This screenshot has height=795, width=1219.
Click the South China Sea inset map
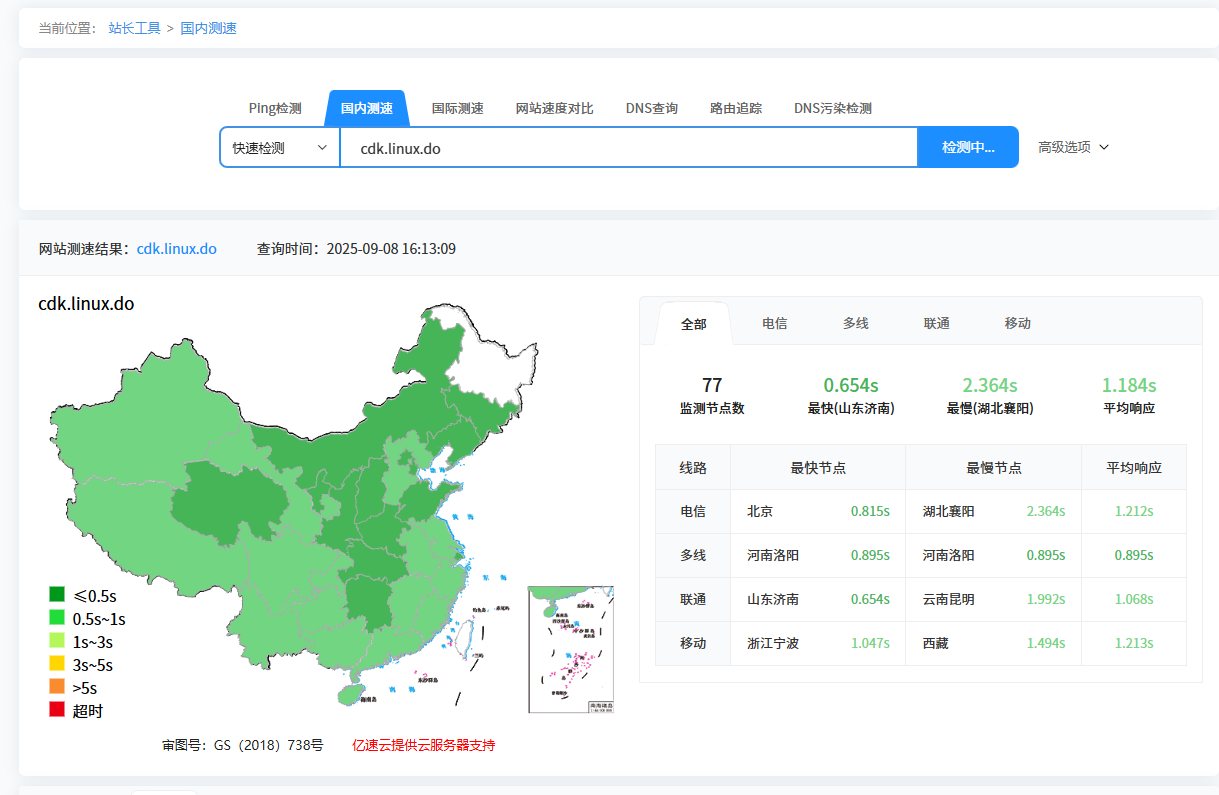(571, 650)
